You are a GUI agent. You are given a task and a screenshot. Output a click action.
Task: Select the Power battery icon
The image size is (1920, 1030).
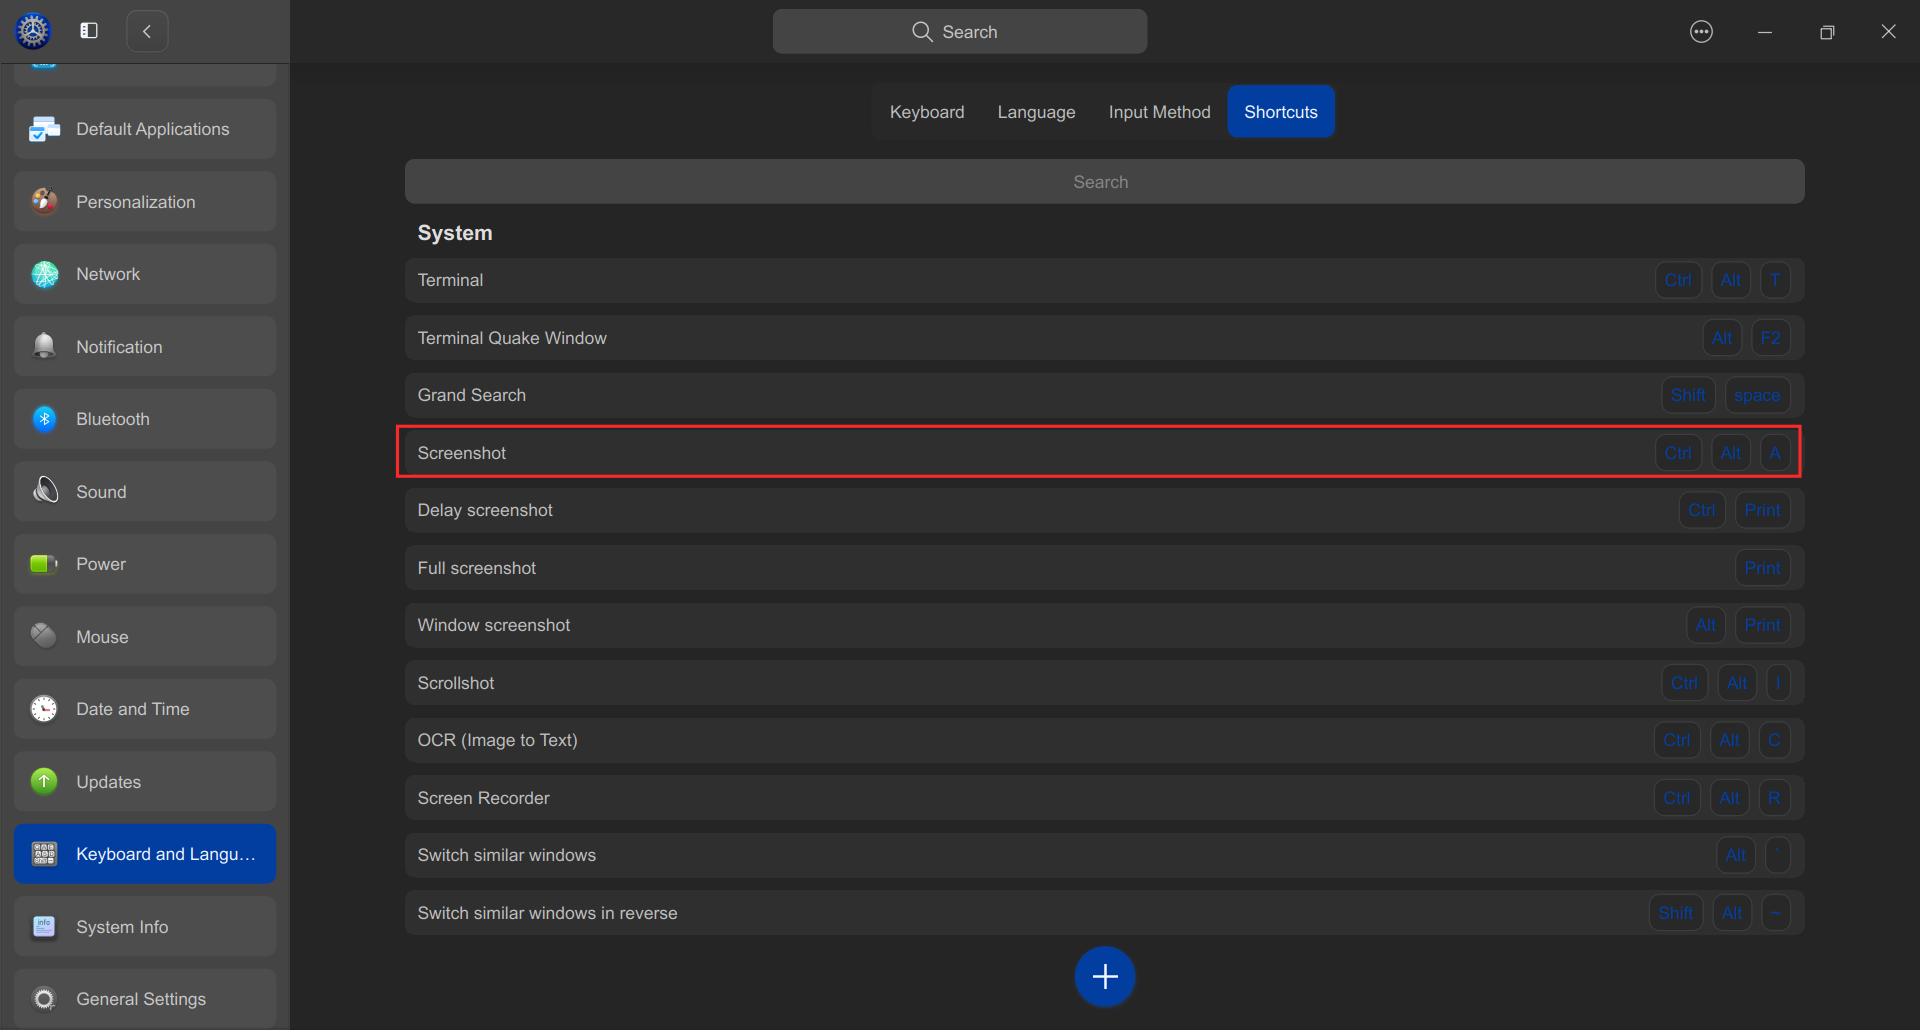[45, 564]
